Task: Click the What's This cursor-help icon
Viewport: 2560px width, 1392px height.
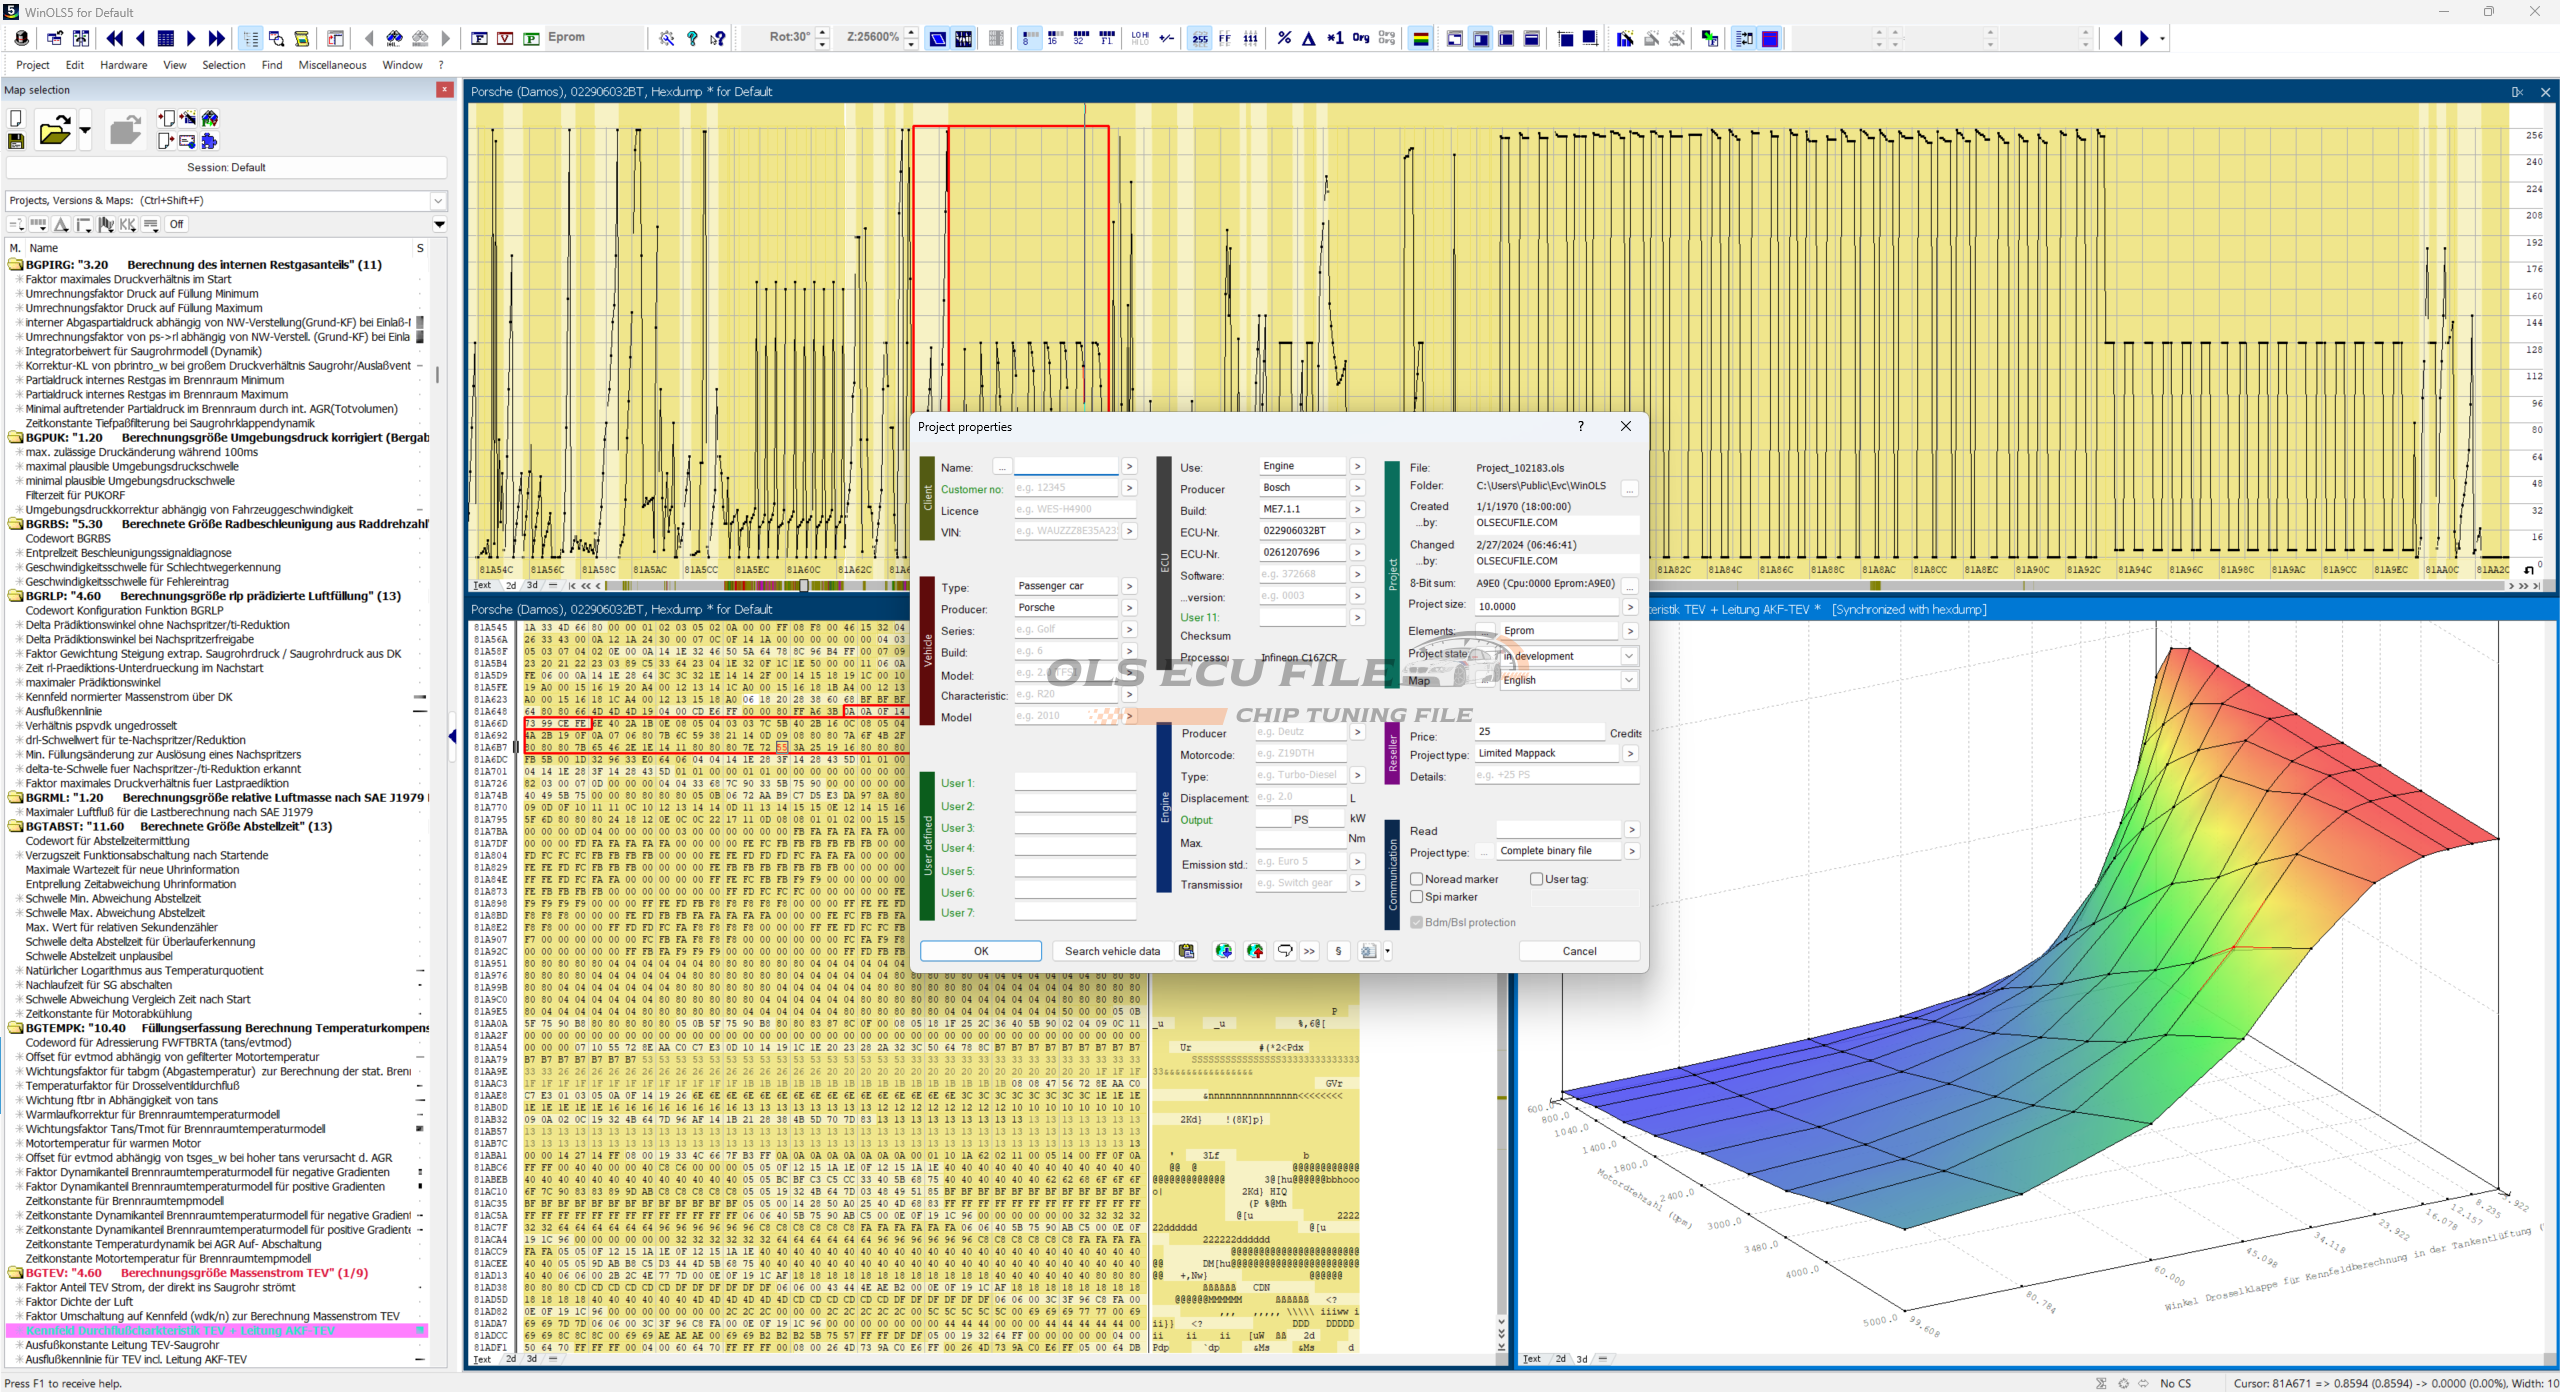Action: [x=718, y=38]
